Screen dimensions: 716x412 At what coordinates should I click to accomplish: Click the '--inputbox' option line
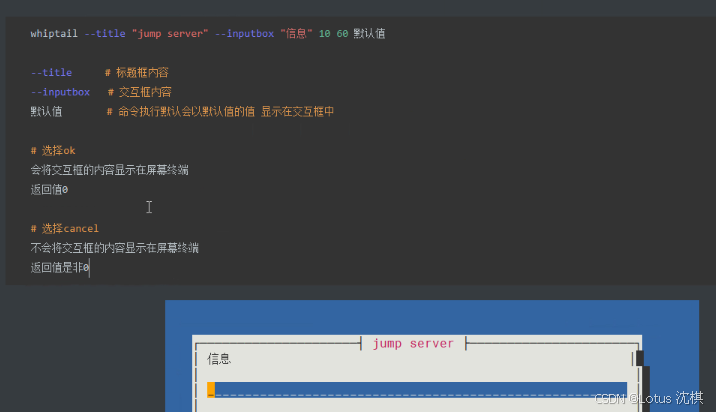101,92
